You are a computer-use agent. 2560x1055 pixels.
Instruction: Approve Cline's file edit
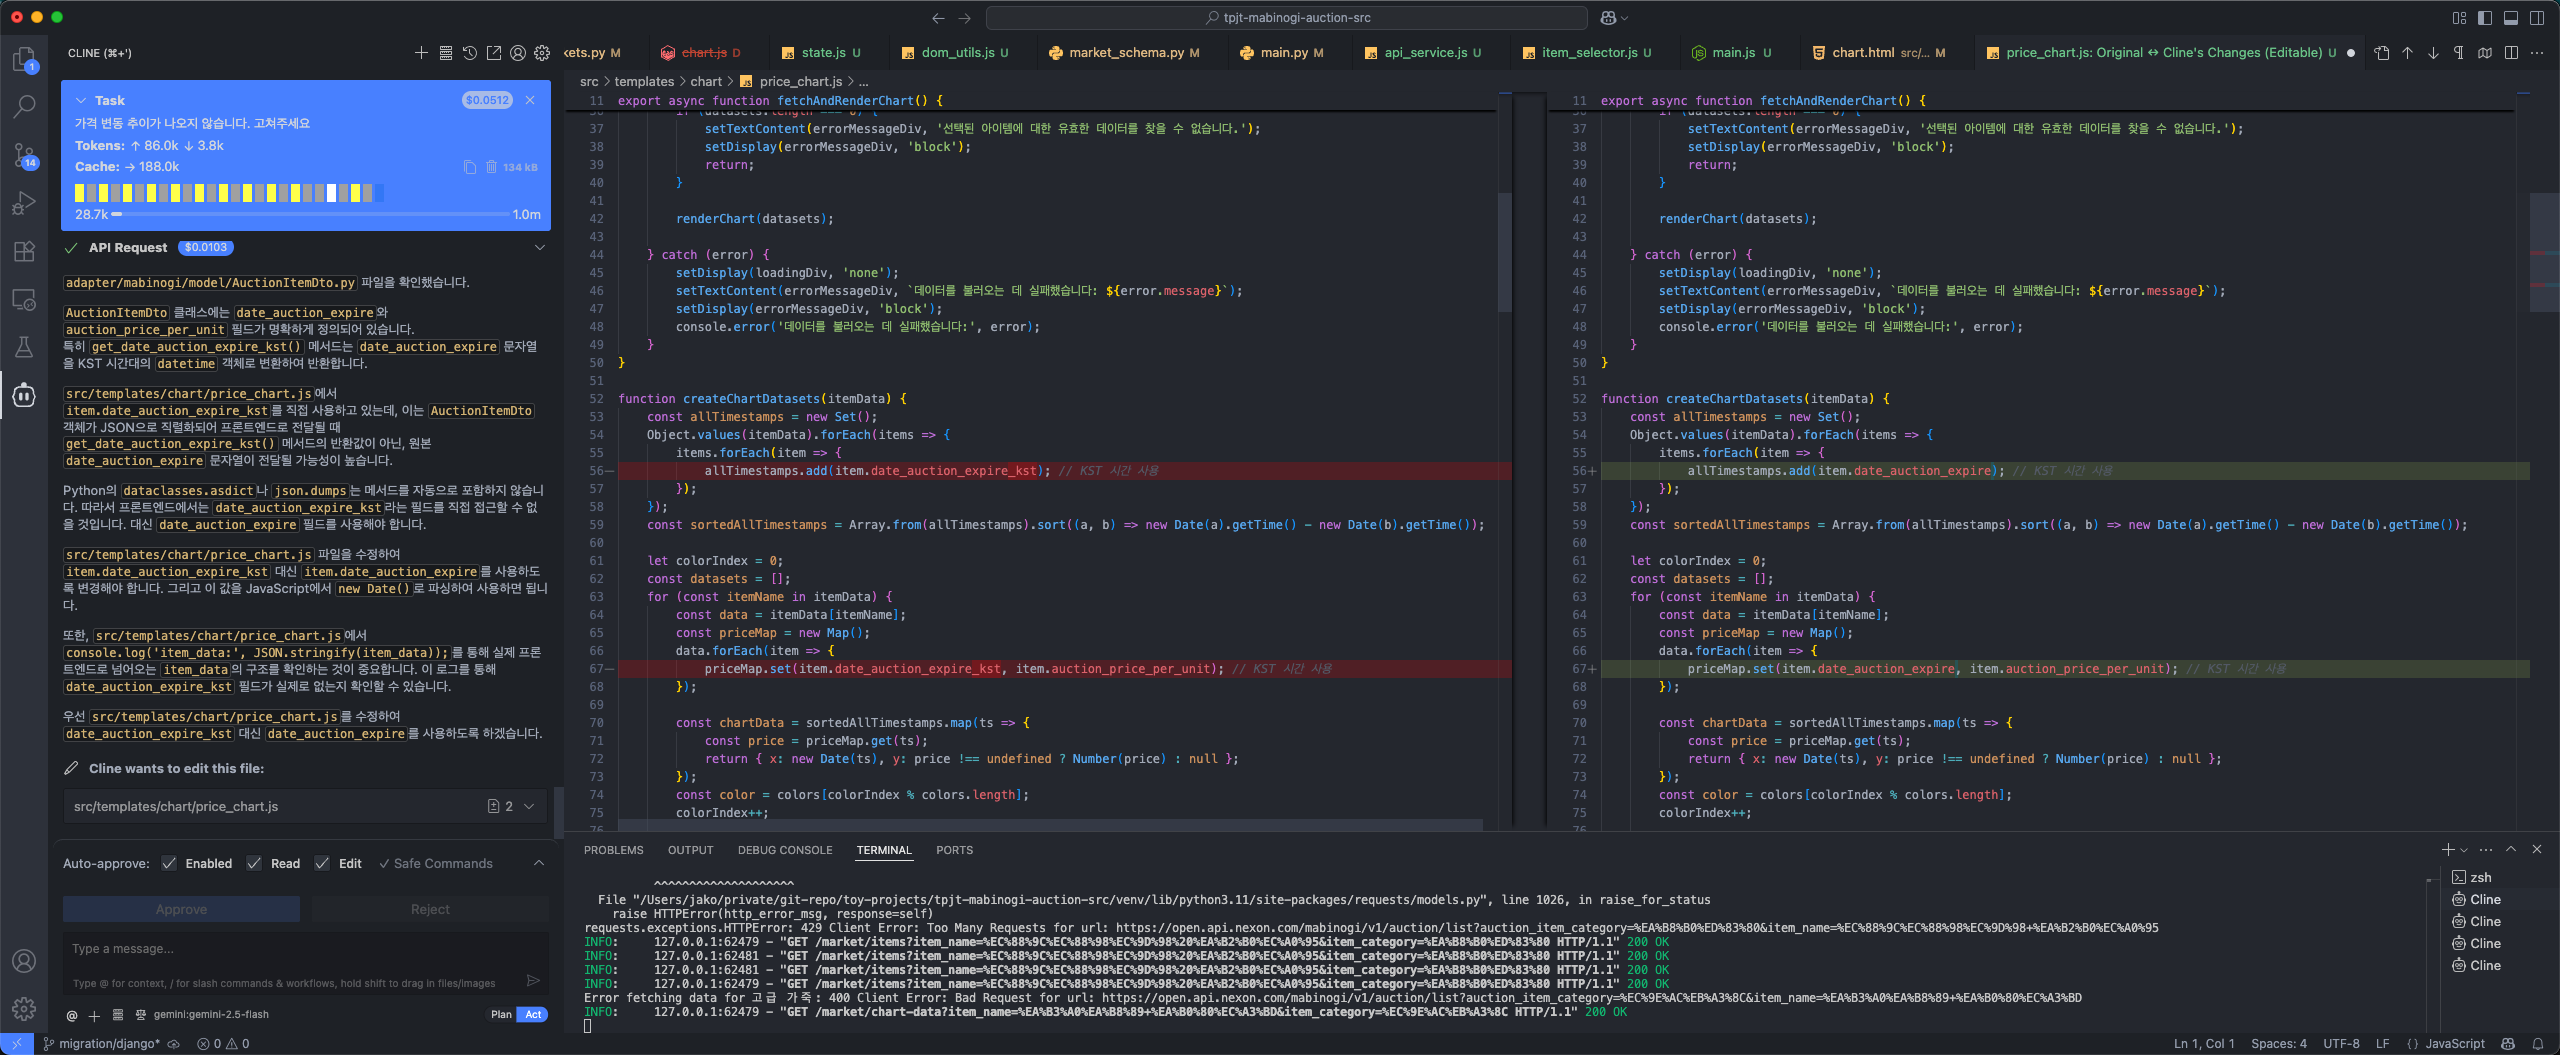click(x=181, y=909)
